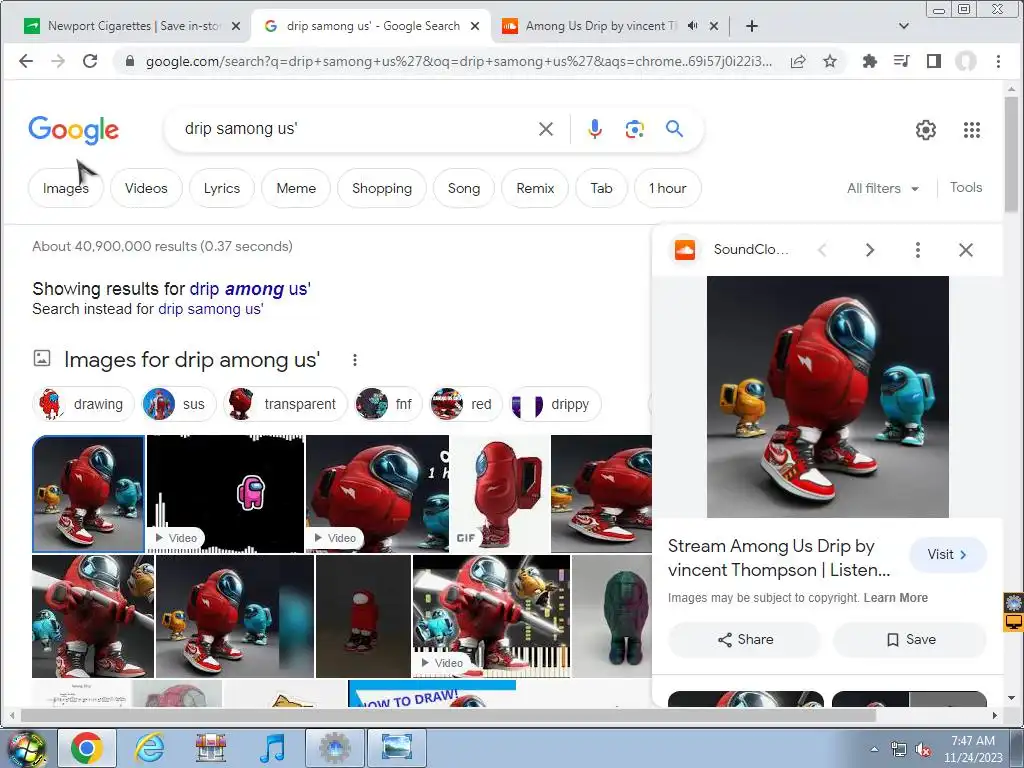1024x768 pixels.
Task: Start voice search with microphone
Action: (594, 129)
